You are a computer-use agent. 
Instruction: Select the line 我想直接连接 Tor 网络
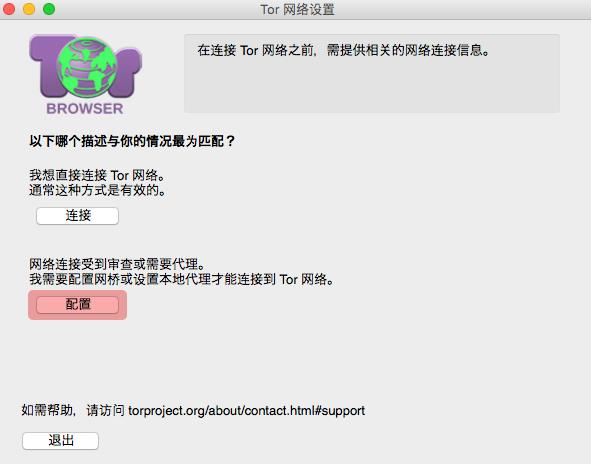click(97, 175)
